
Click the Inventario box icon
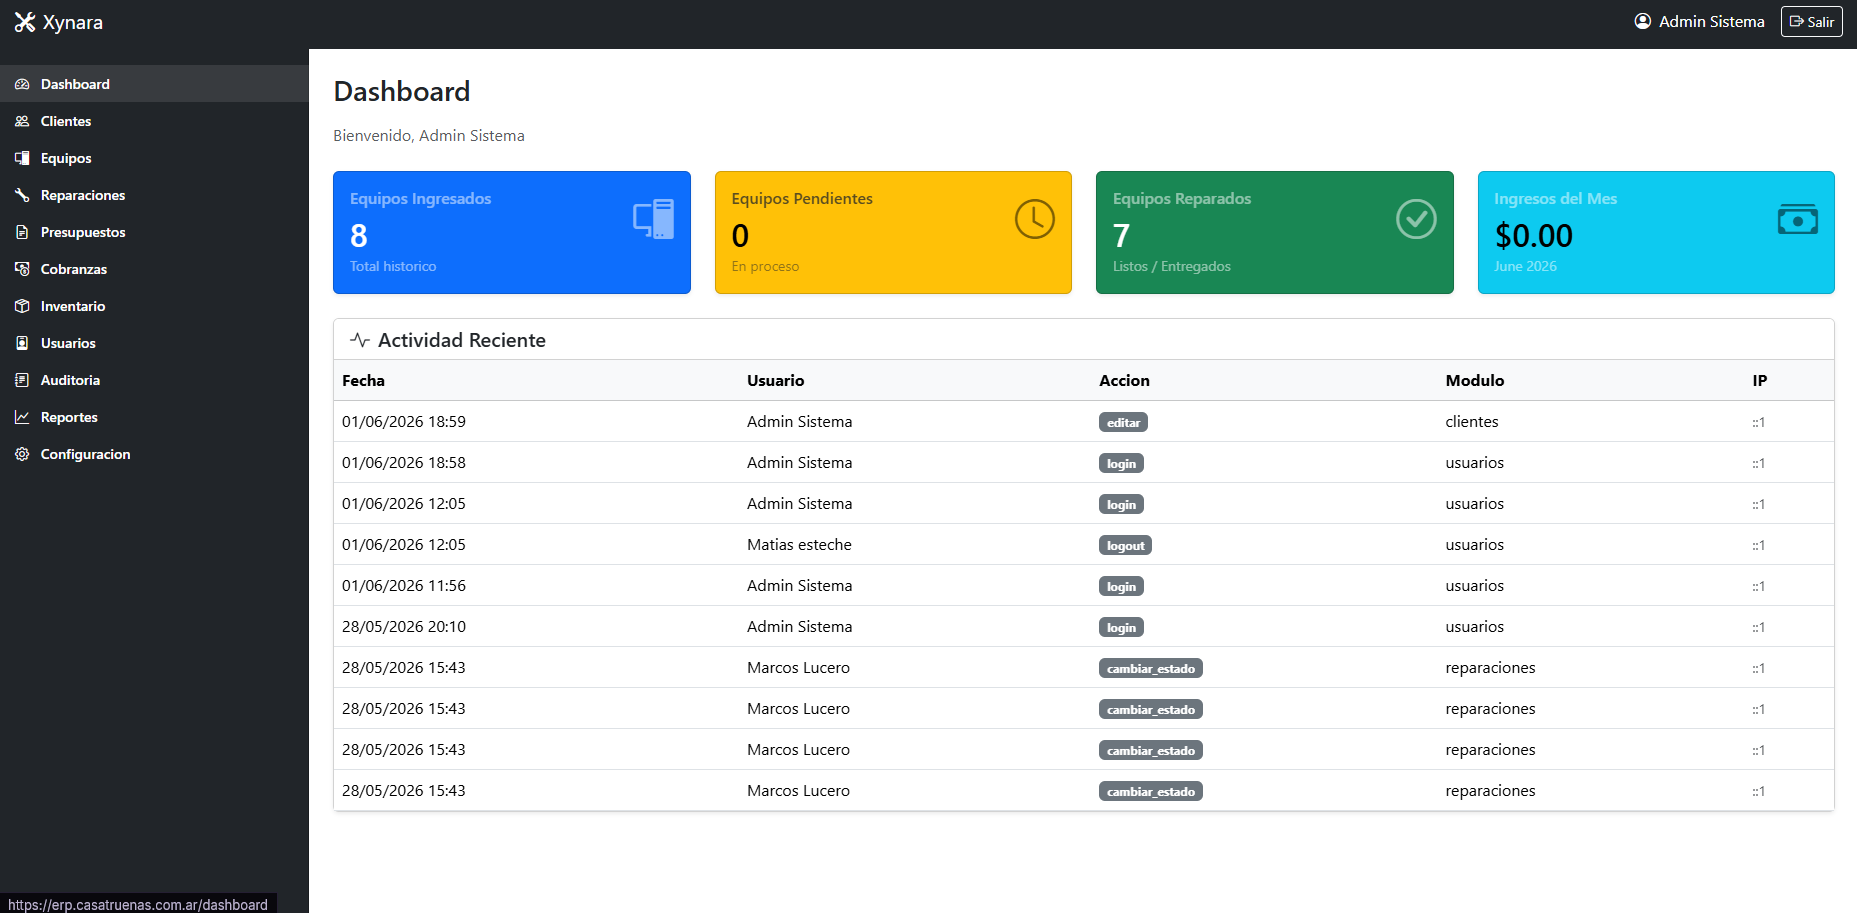22,306
